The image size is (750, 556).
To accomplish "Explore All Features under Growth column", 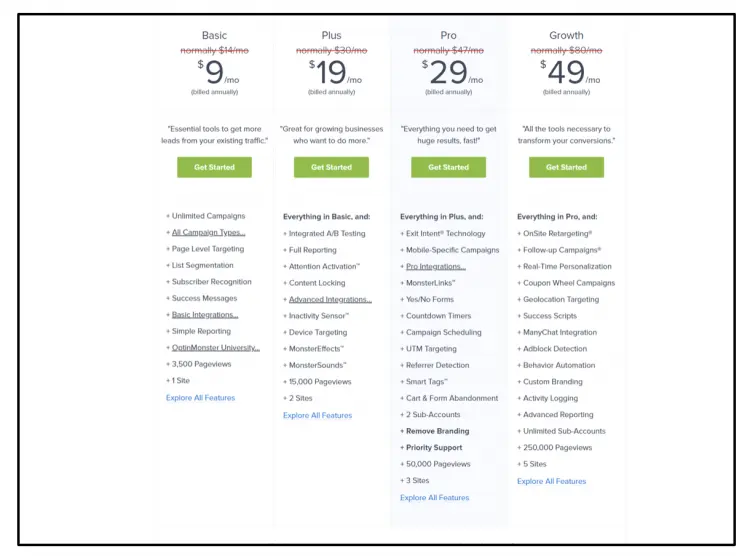I will tap(552, 481).
